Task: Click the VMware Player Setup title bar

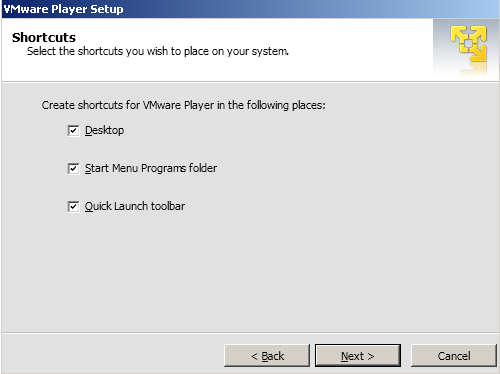Action: pos(250,9)
